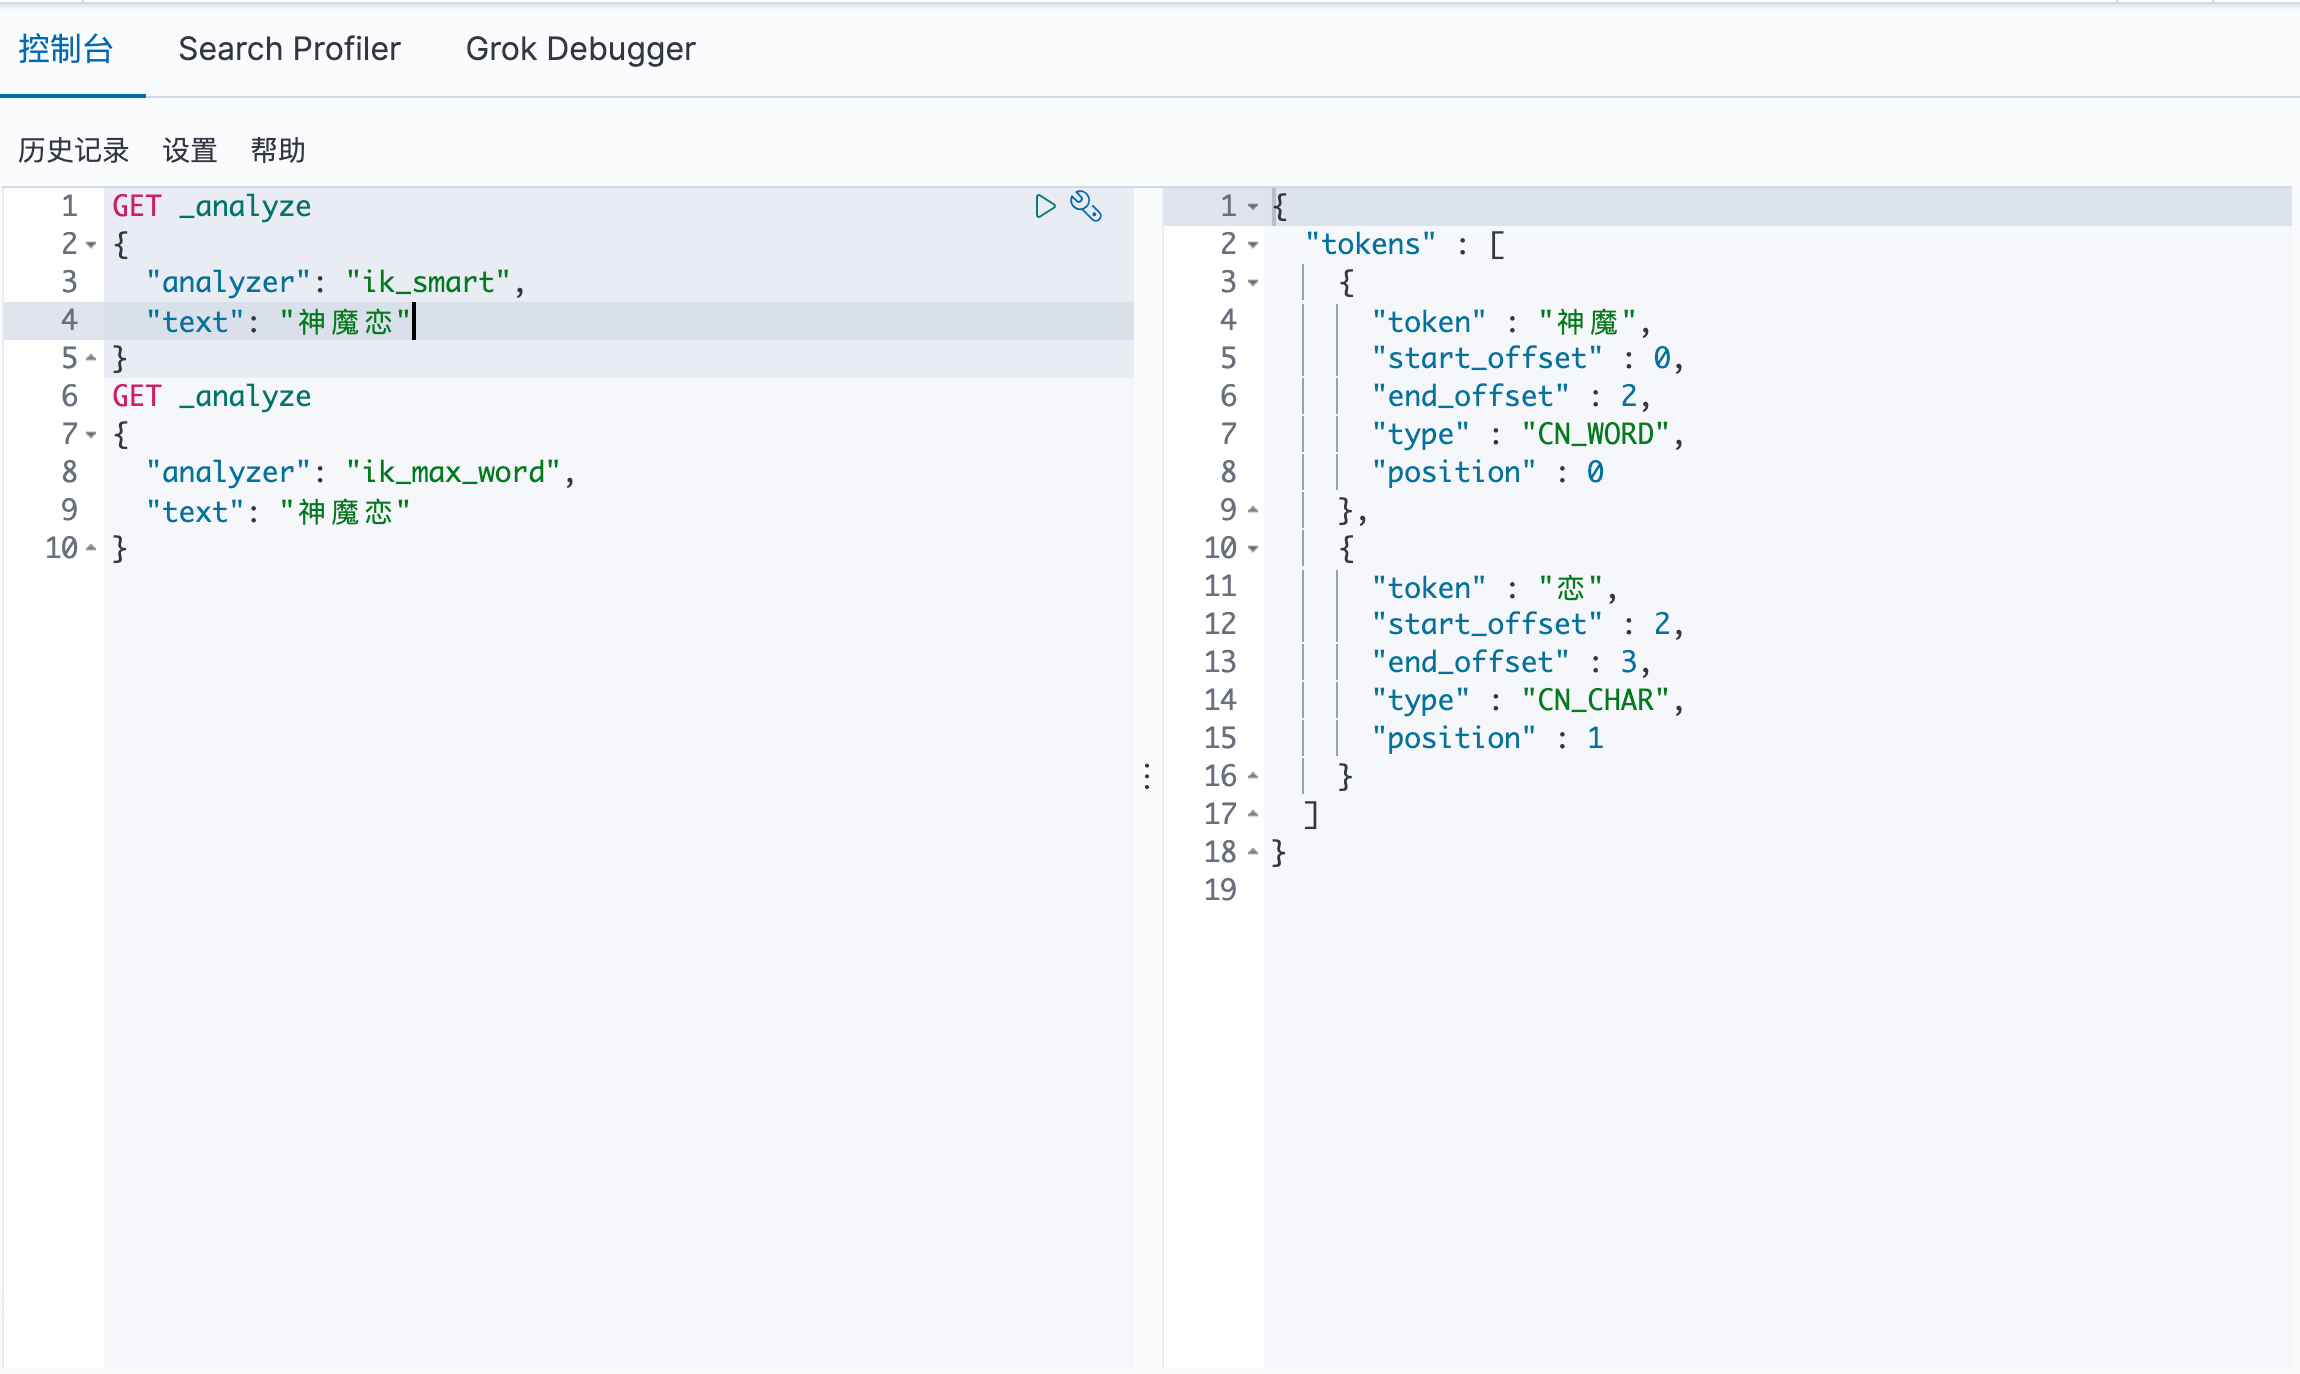
Task: Open 设置 settings link
Action: click(x=190, y=150)
